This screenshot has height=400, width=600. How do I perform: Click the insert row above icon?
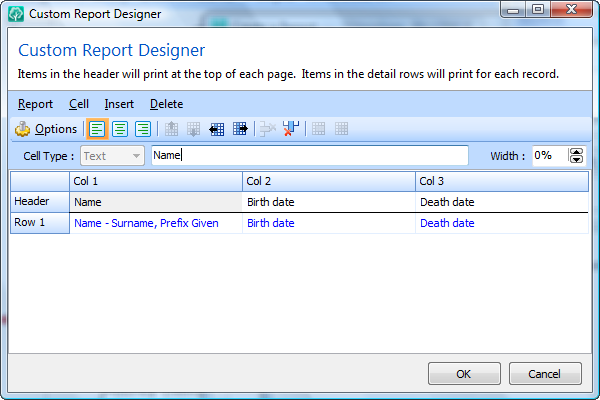click(x=171, y=129)
